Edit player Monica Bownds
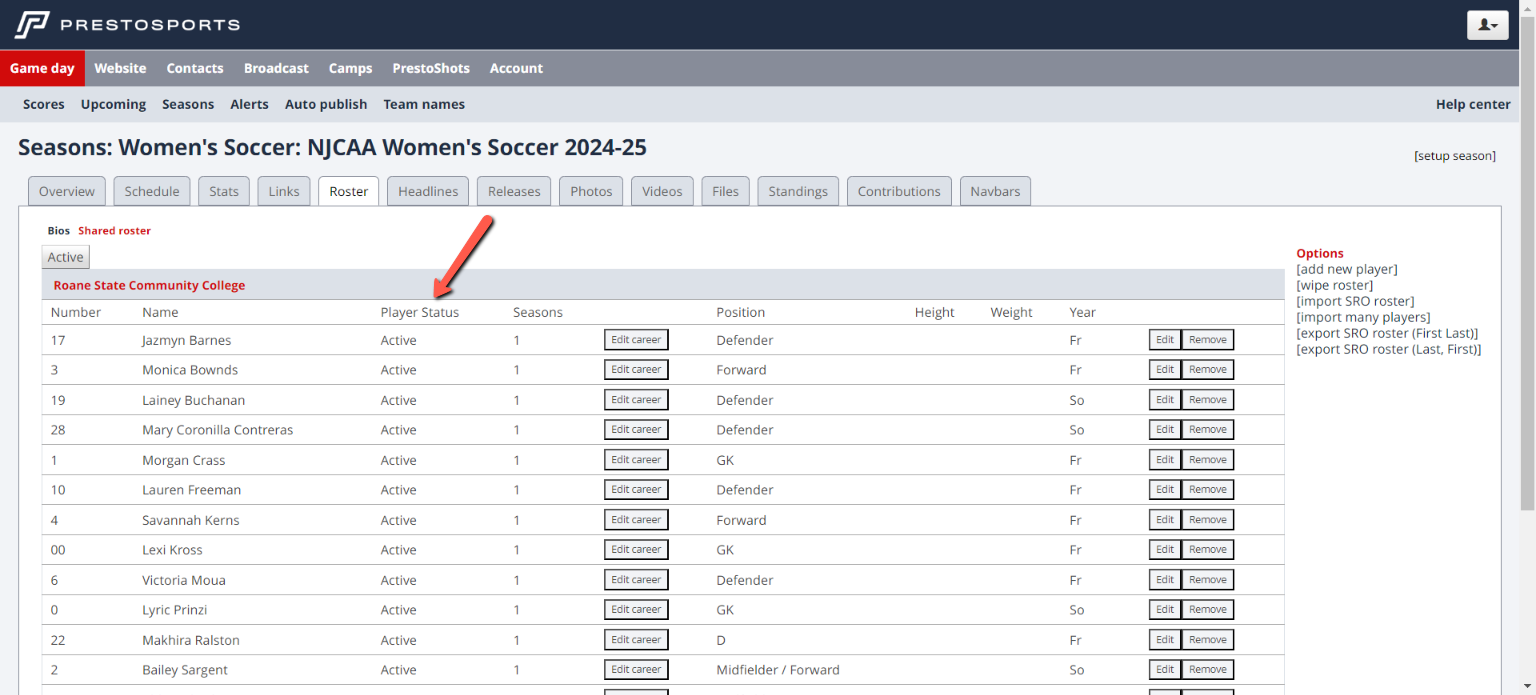1536x695 pixels. pyautogui.click(x=1165, y=370)
